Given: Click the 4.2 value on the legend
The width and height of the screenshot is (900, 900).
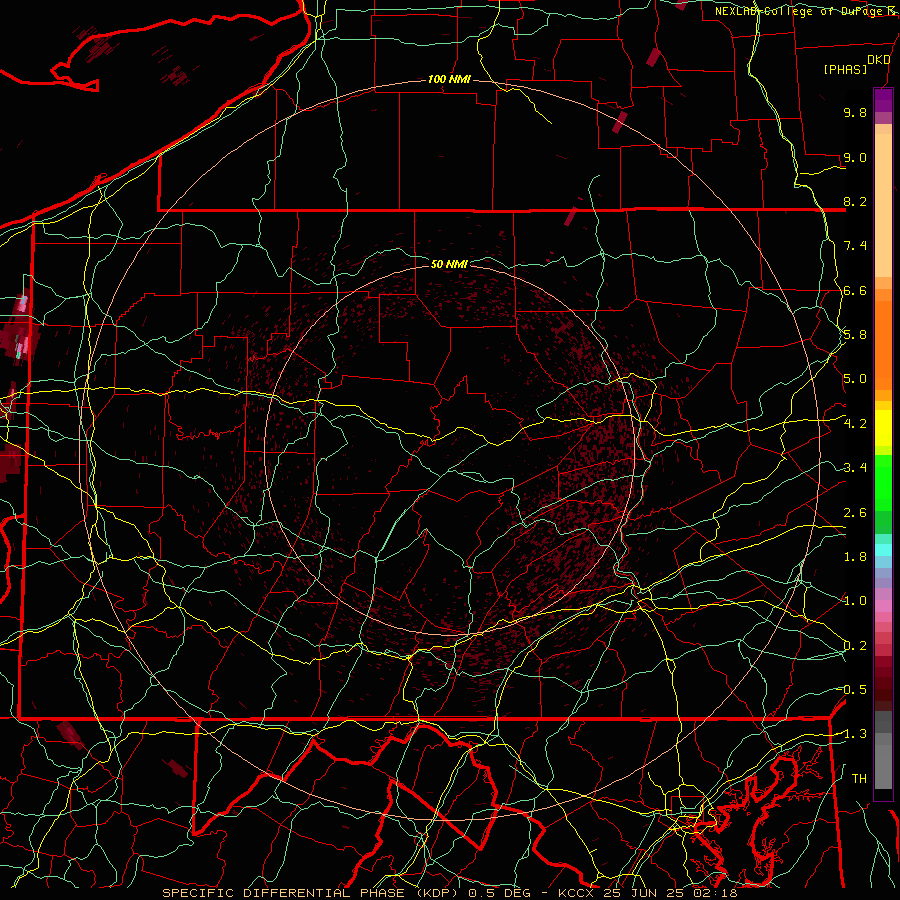Looking at the screenshot, I should coord(855,424).
